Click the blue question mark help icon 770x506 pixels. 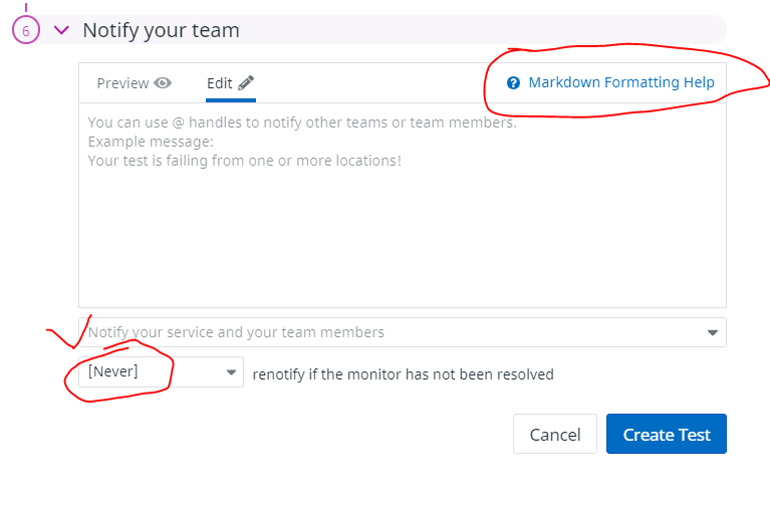(x=513, y=83)
